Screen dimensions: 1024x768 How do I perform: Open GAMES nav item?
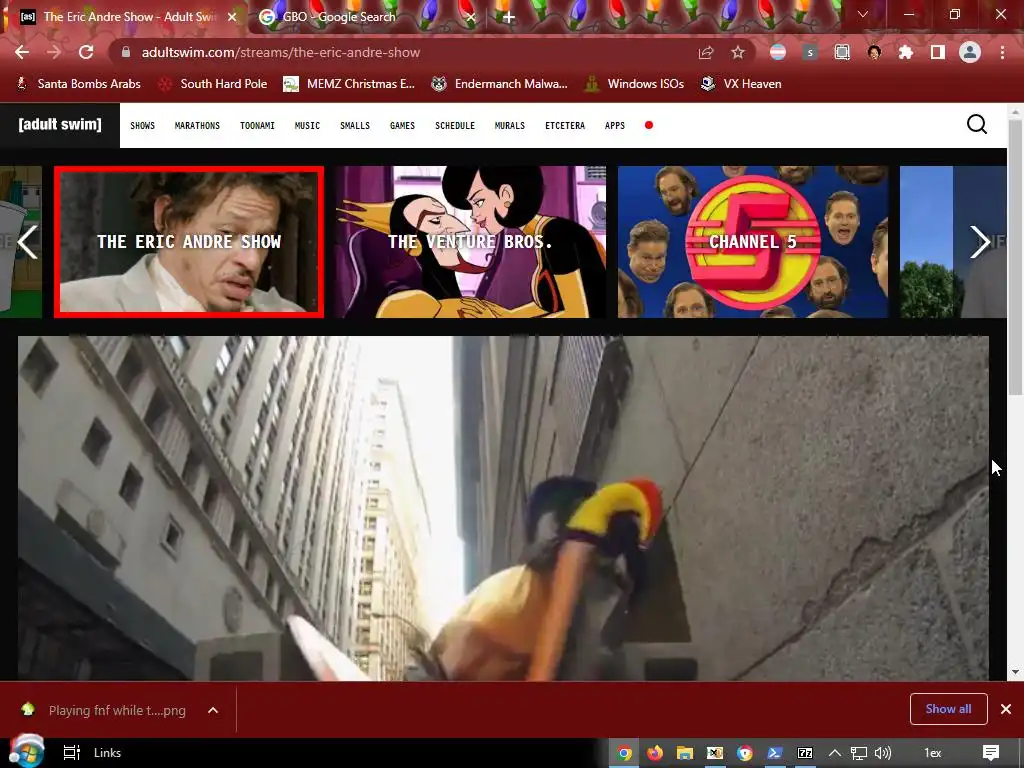tap(402, 125)
